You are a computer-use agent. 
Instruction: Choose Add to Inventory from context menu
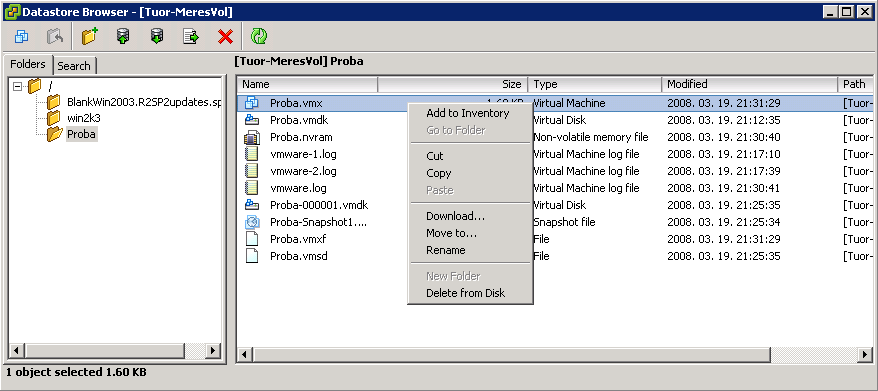[468, 113]
